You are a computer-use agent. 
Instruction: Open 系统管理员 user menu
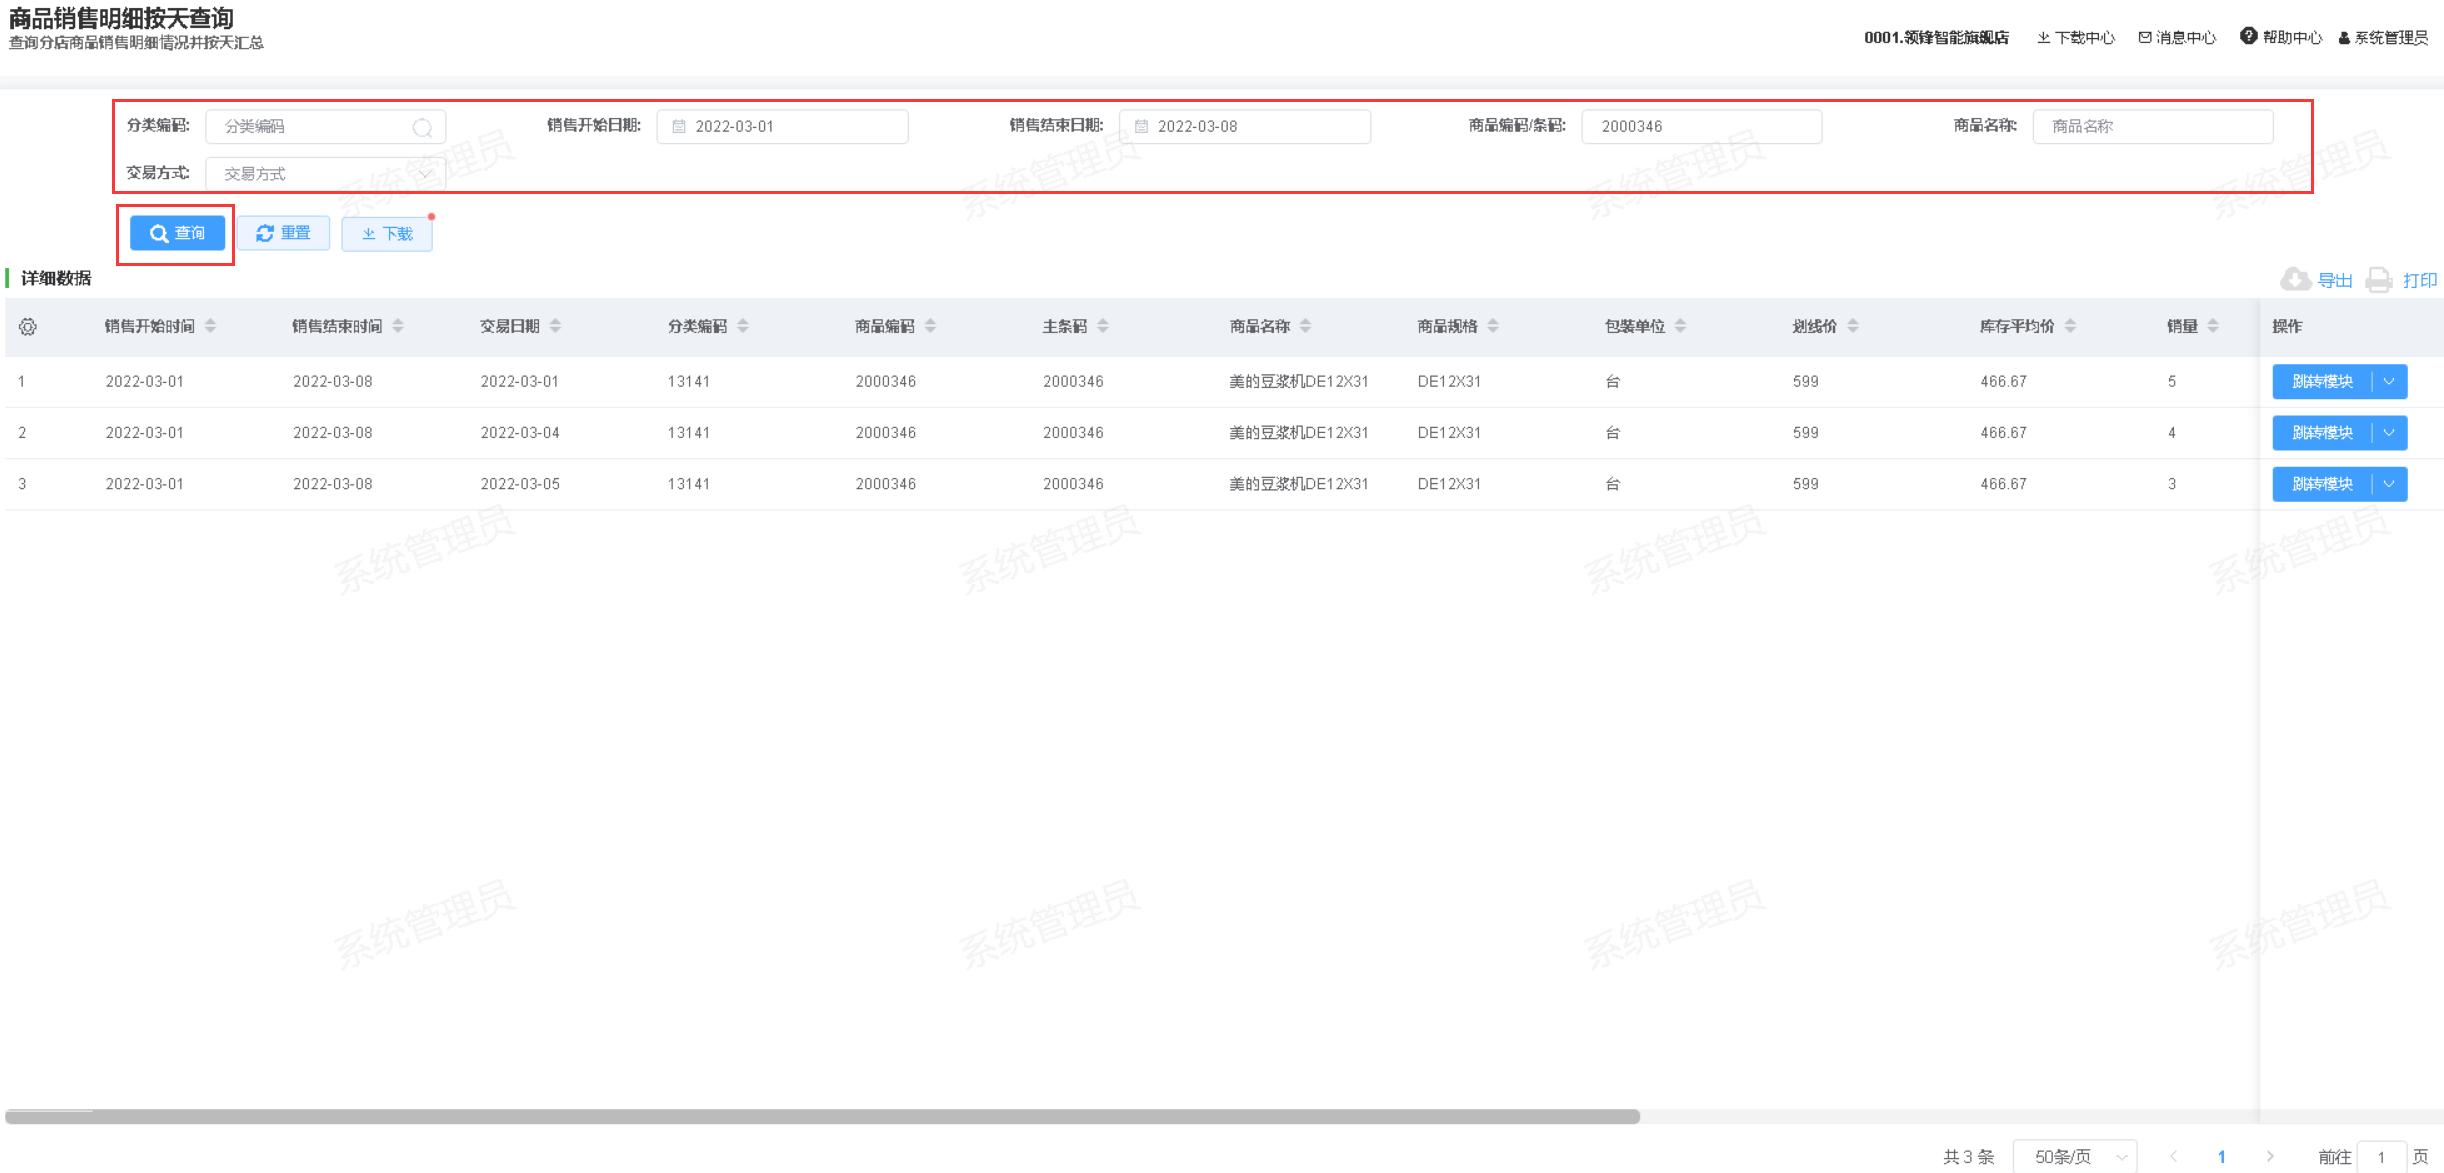click(x=2383, y=38)
